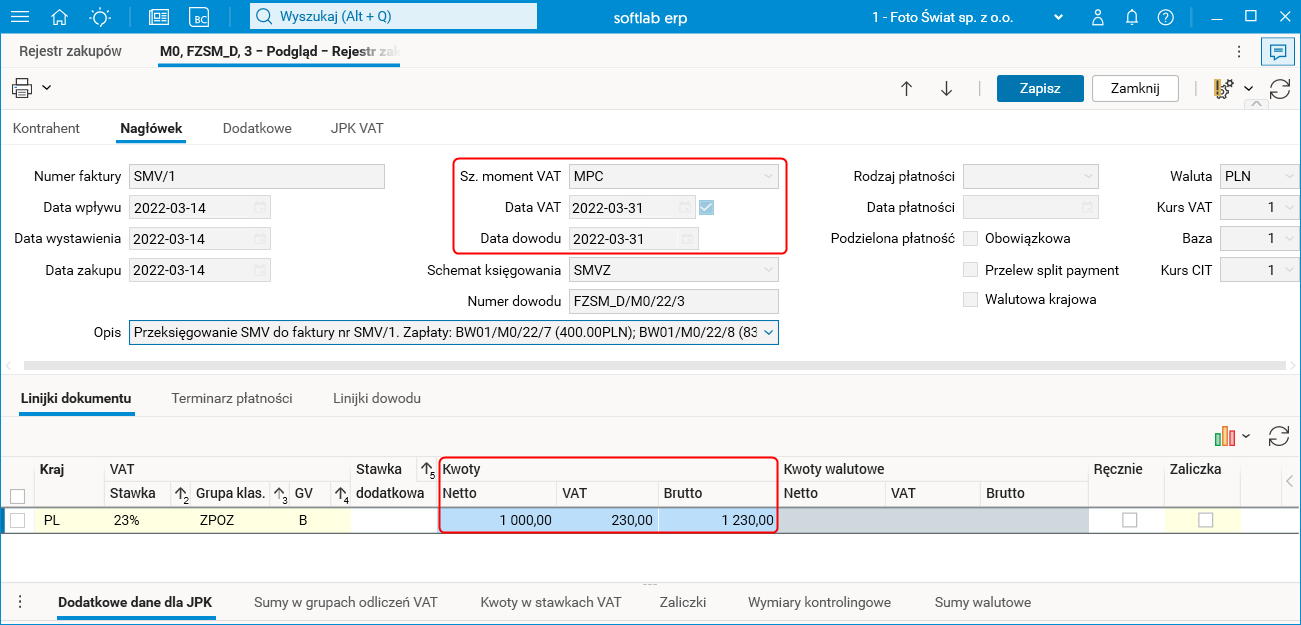Toggle the Data VAT checkbox
Screen dimensions: 1301x625
coord(707,208)
